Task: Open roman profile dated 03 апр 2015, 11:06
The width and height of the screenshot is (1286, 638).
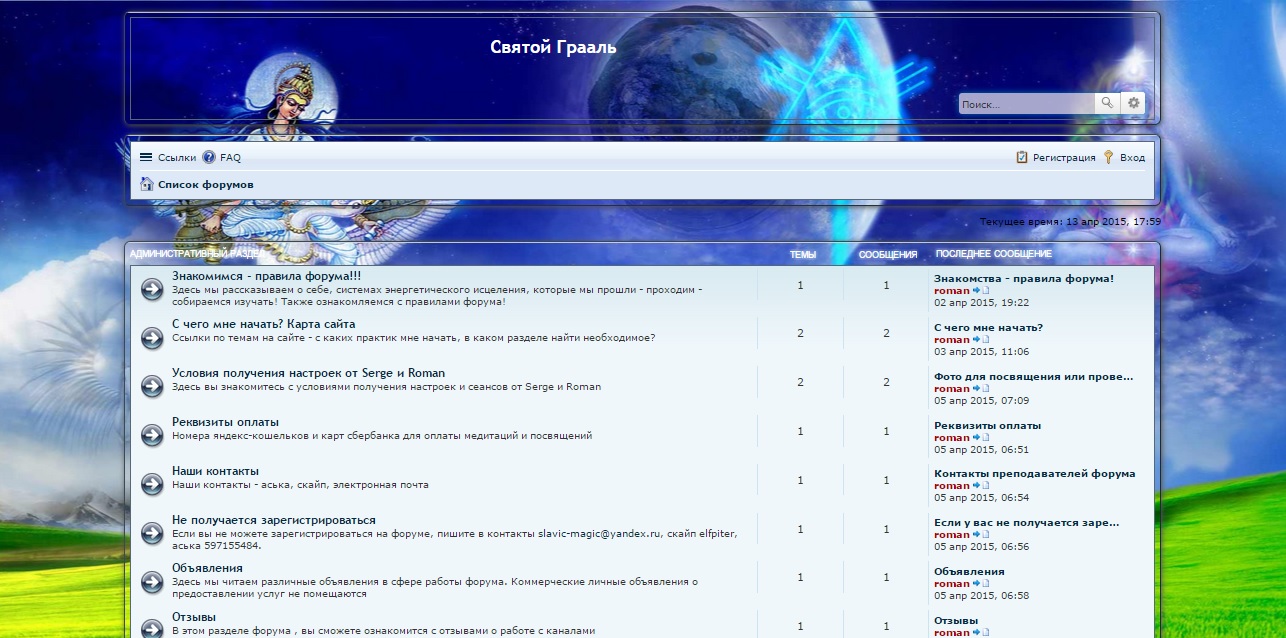Action: [952, 339]
